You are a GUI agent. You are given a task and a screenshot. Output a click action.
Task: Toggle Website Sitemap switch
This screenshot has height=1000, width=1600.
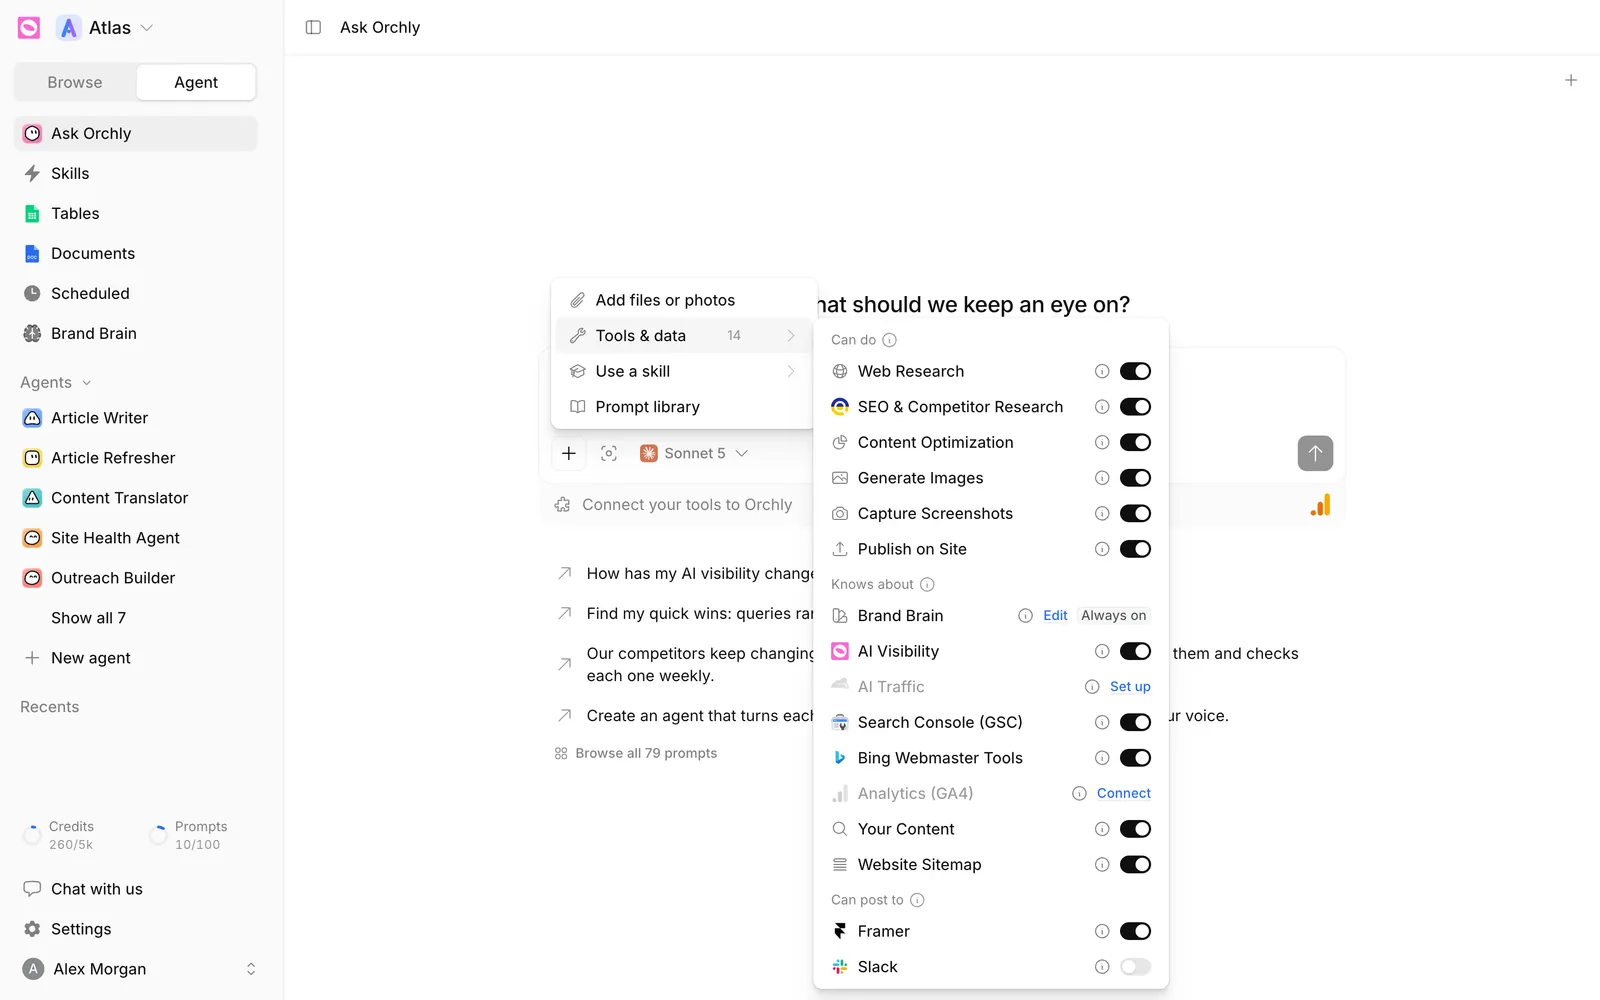[x=1135, y=865]
